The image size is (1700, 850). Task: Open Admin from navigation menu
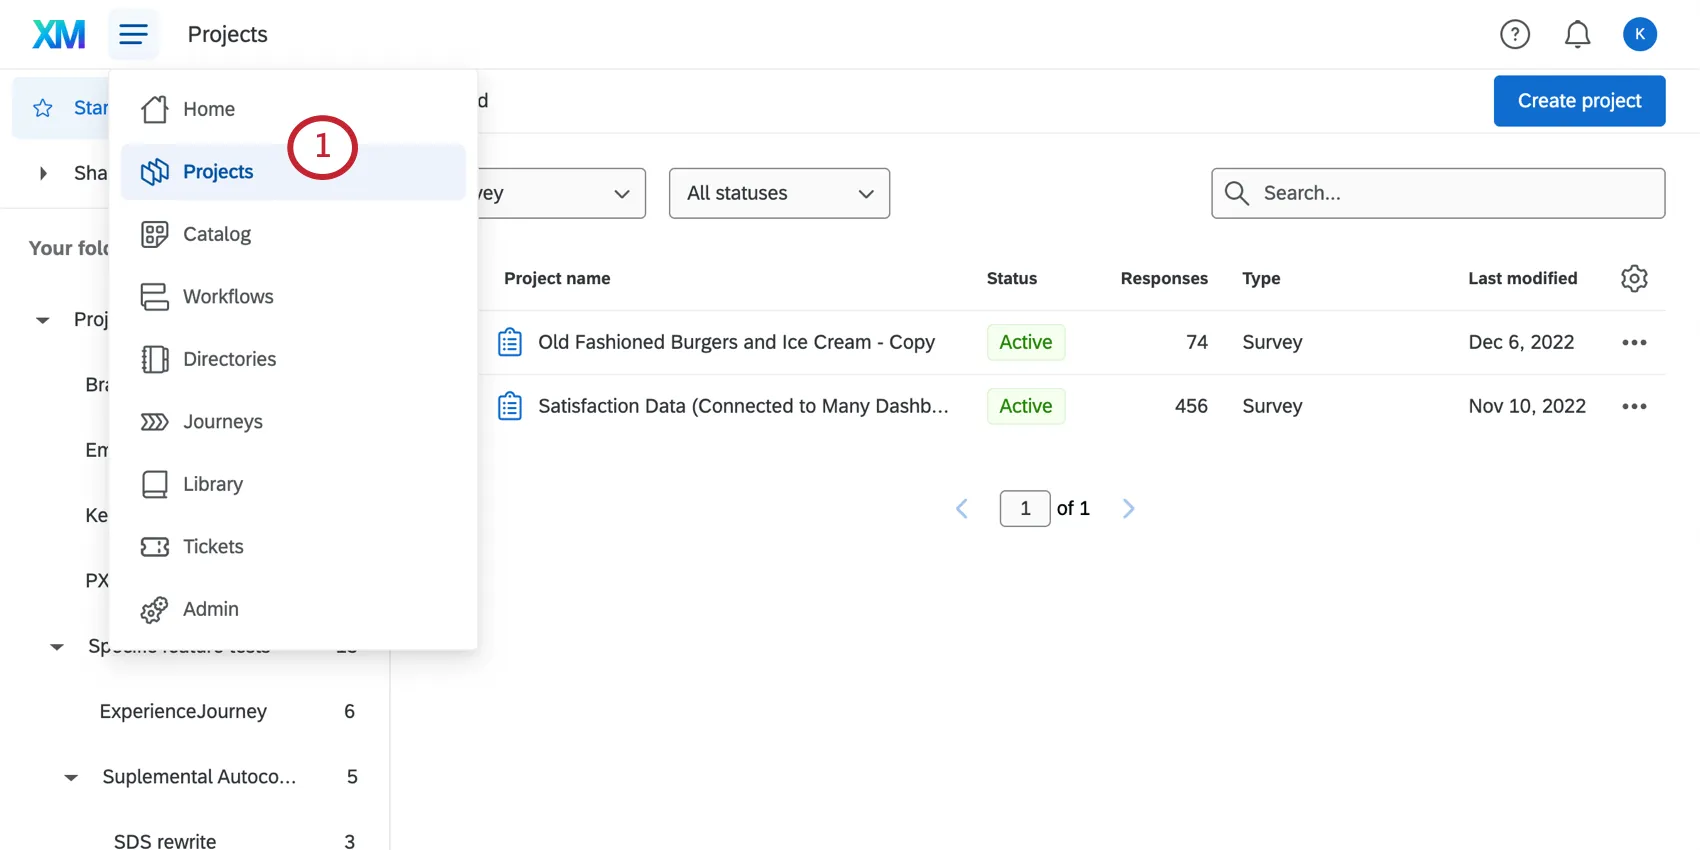210,609
